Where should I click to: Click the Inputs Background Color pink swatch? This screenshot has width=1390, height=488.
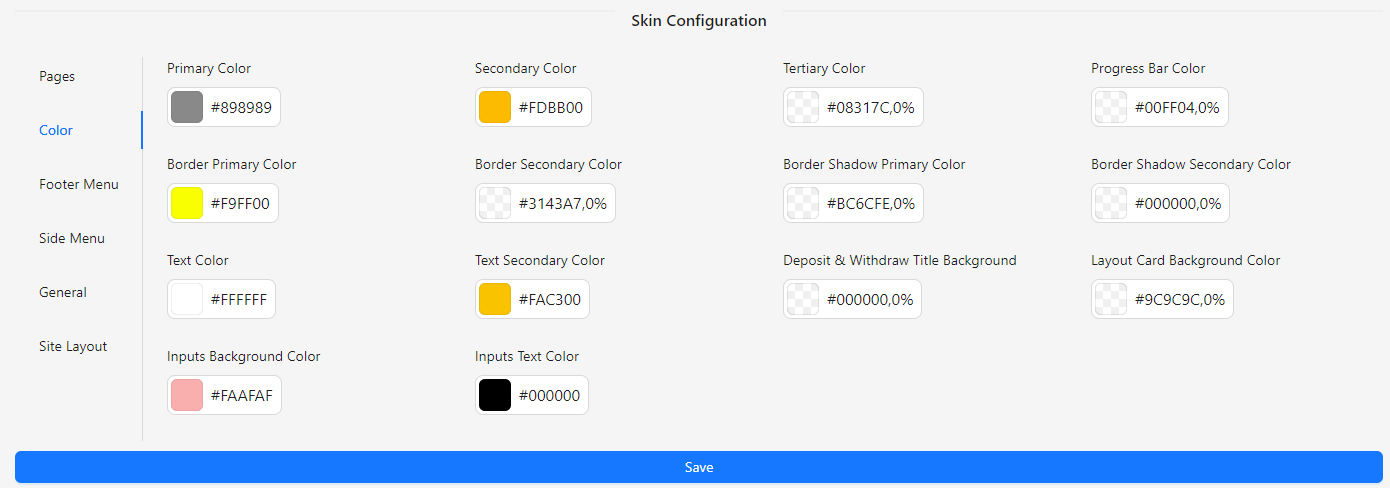coord(187,395)
